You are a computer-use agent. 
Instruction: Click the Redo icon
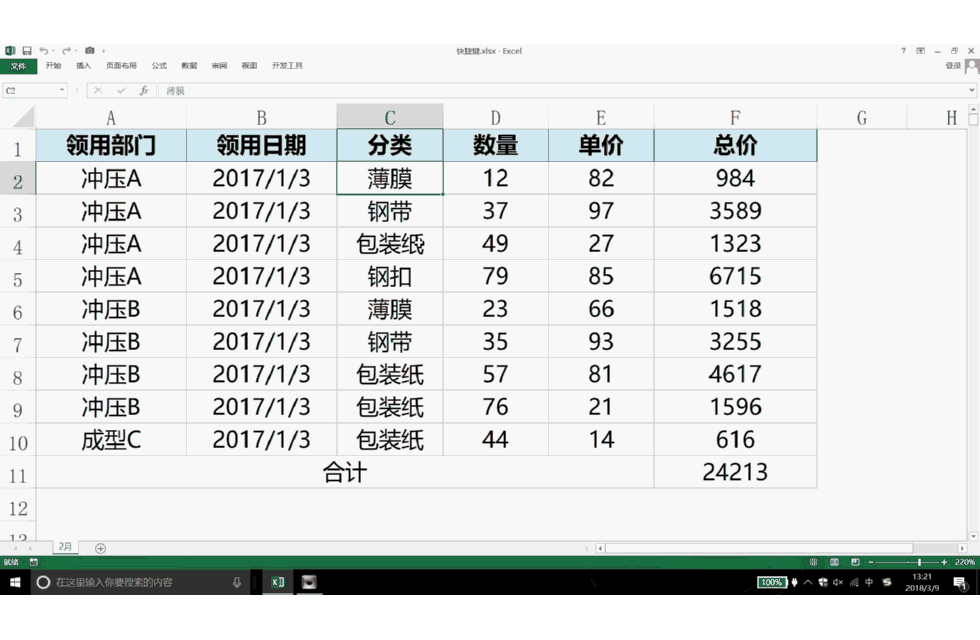pos(66,50)
